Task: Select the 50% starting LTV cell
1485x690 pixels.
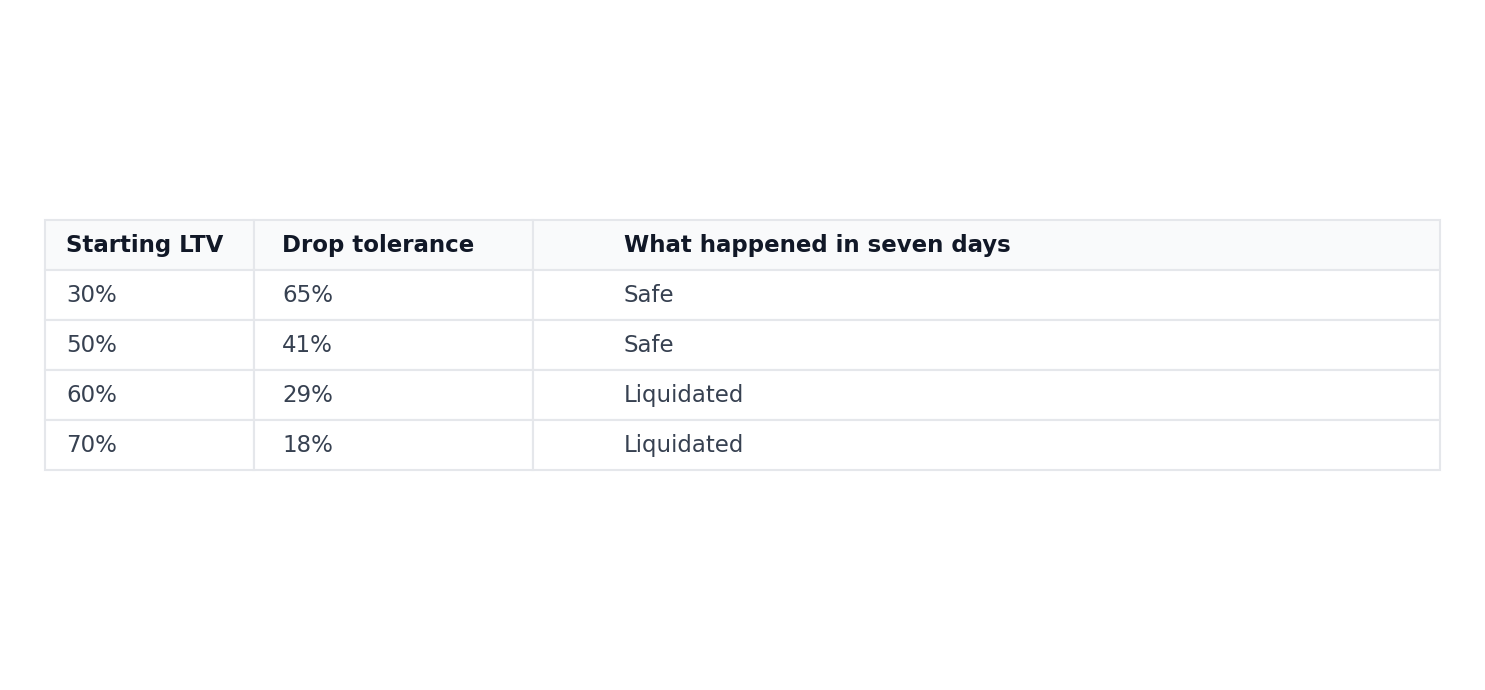Action: pyautogui.click(x=92, y=345)
